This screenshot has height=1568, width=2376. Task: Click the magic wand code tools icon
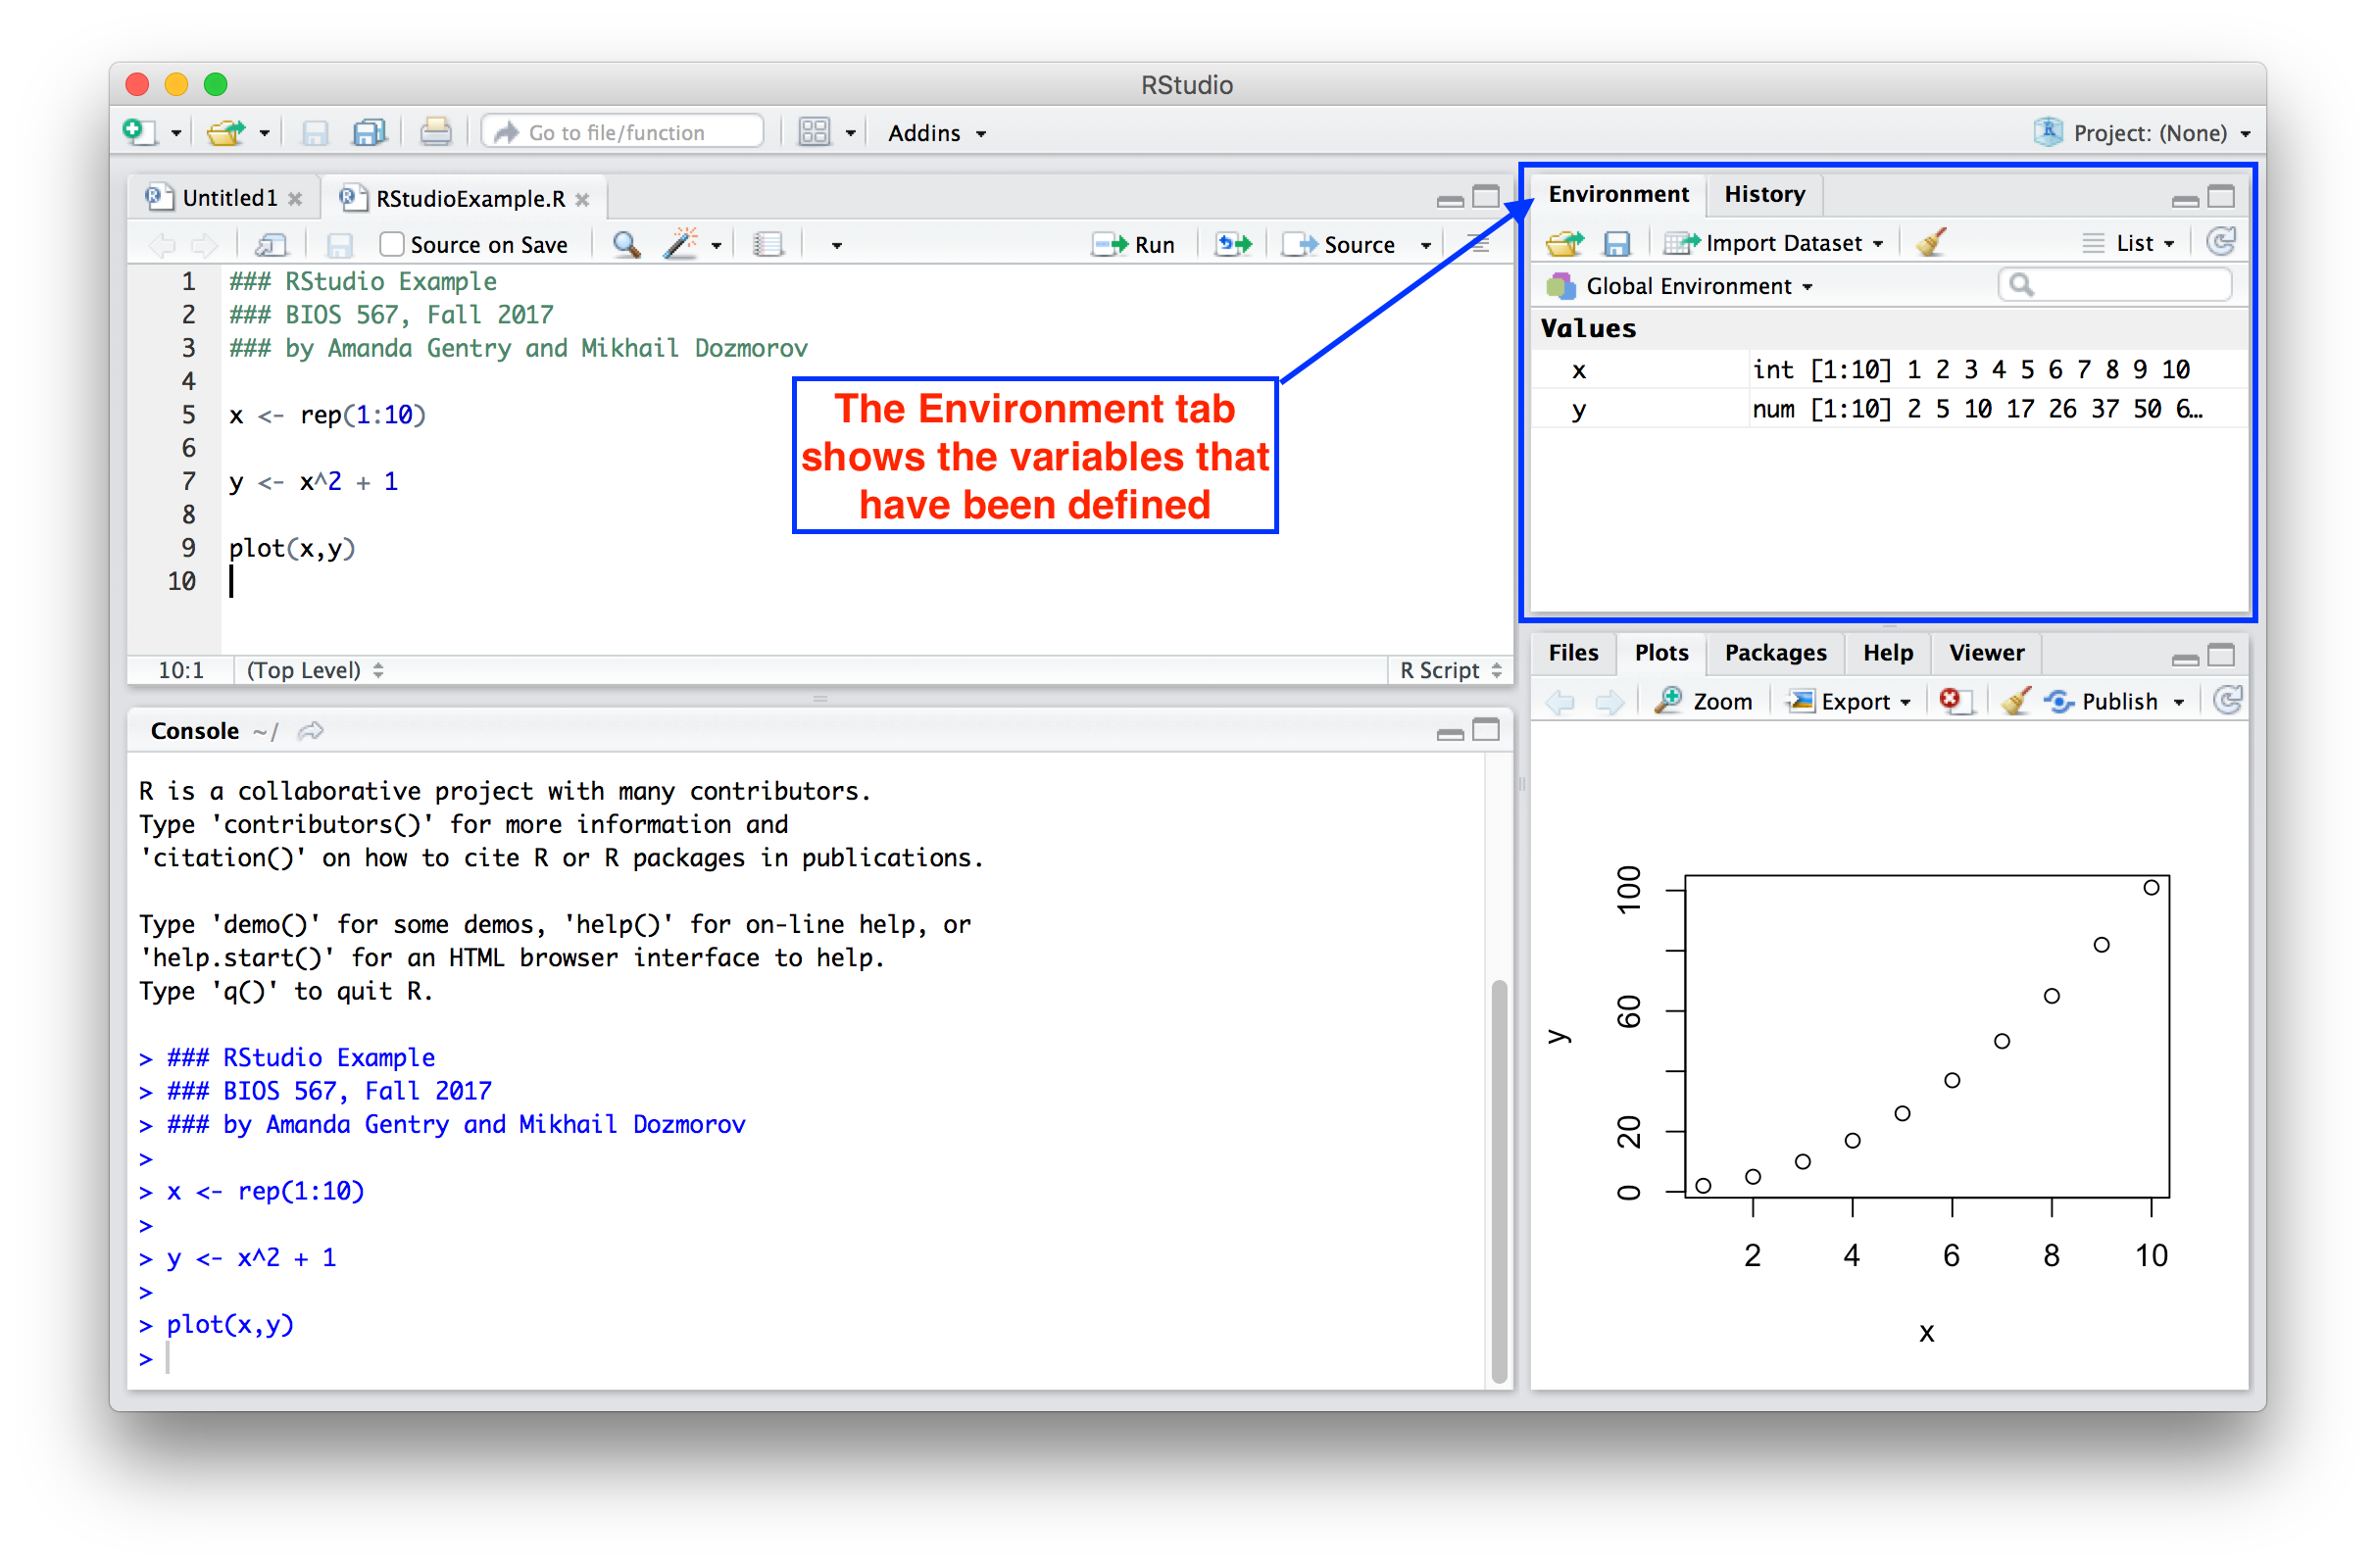coord(682,244)
